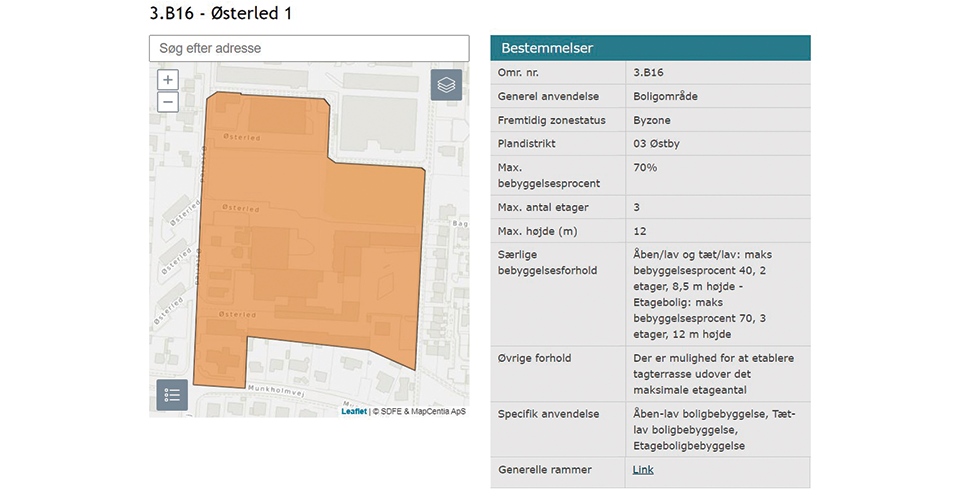Screen dimensions: 960x500
Task: Click the 'Generelle rammer' label
Action: (x=545, y=469)
